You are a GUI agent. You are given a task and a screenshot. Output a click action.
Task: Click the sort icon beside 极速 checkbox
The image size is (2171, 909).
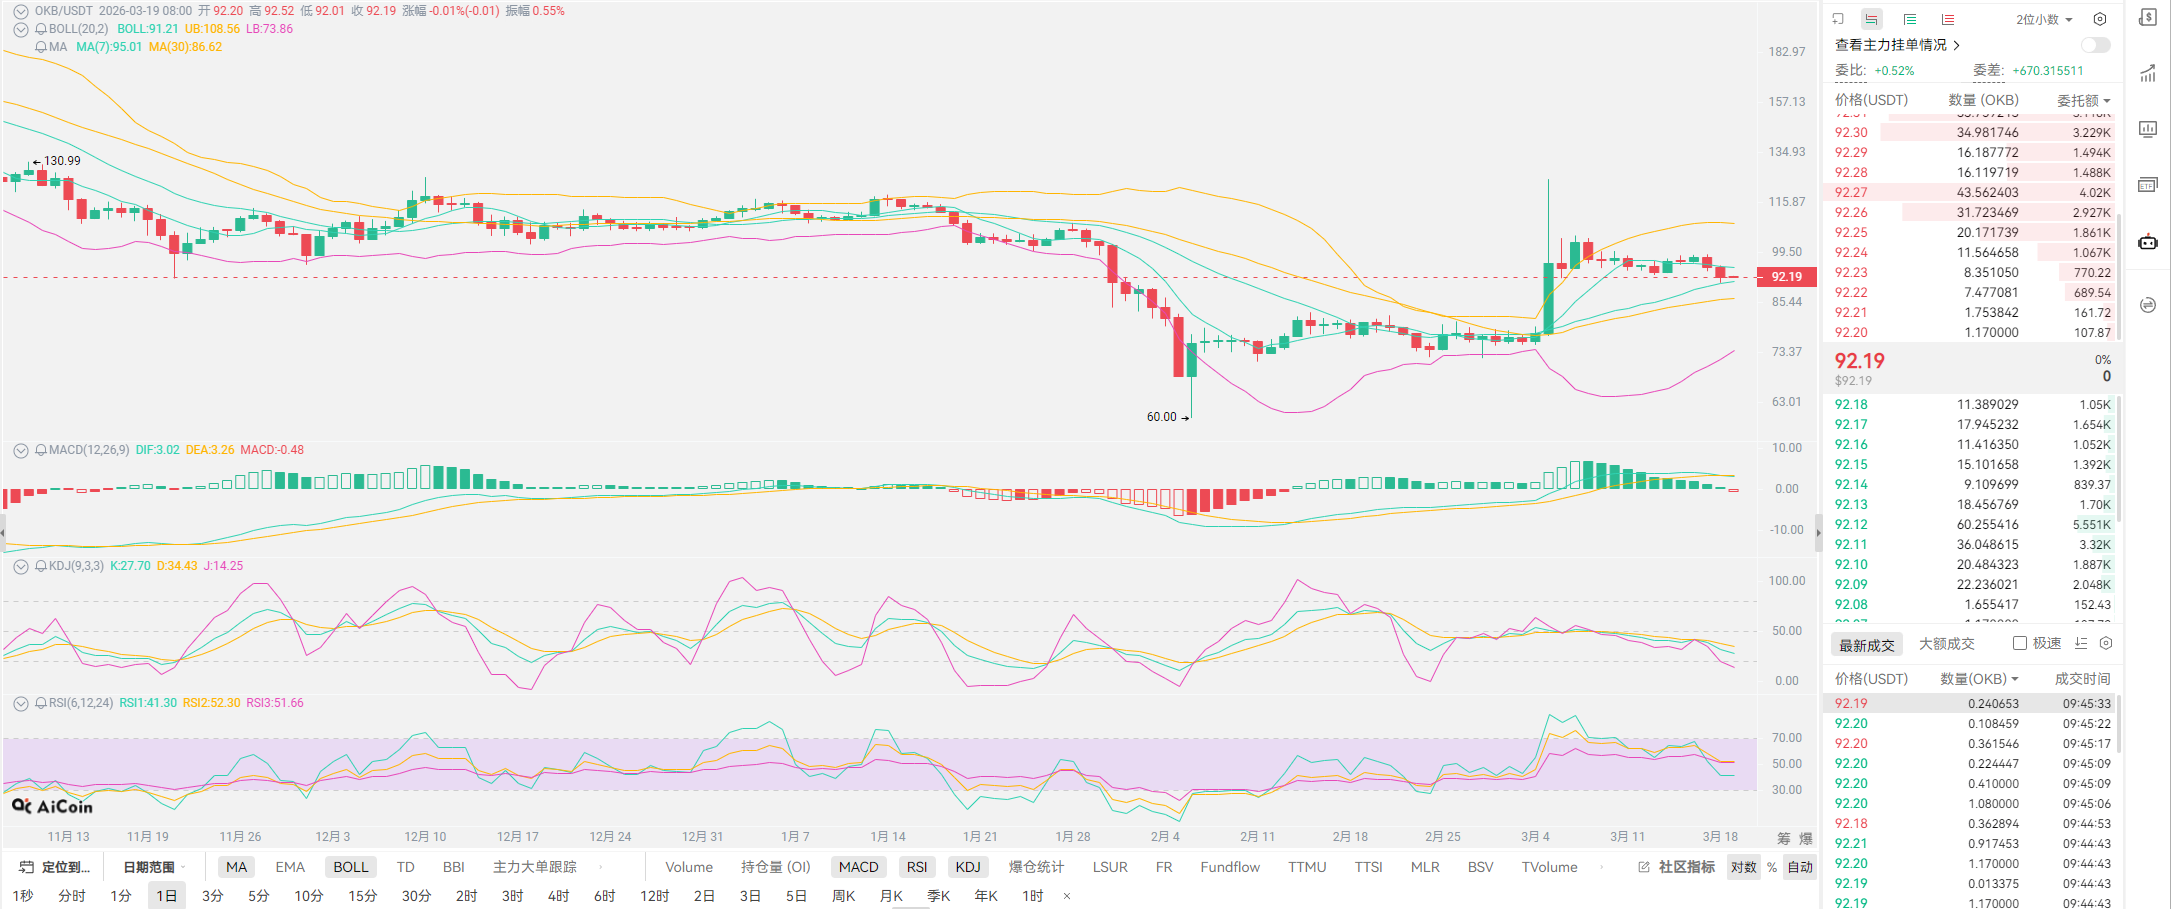[2081, 643]
